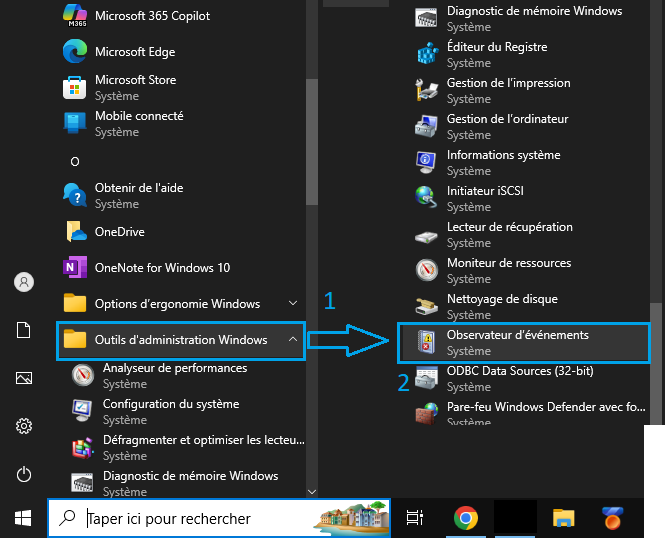Click the Options d'ergonomie Windows folder
665x554 pixels.
[181, 304]
